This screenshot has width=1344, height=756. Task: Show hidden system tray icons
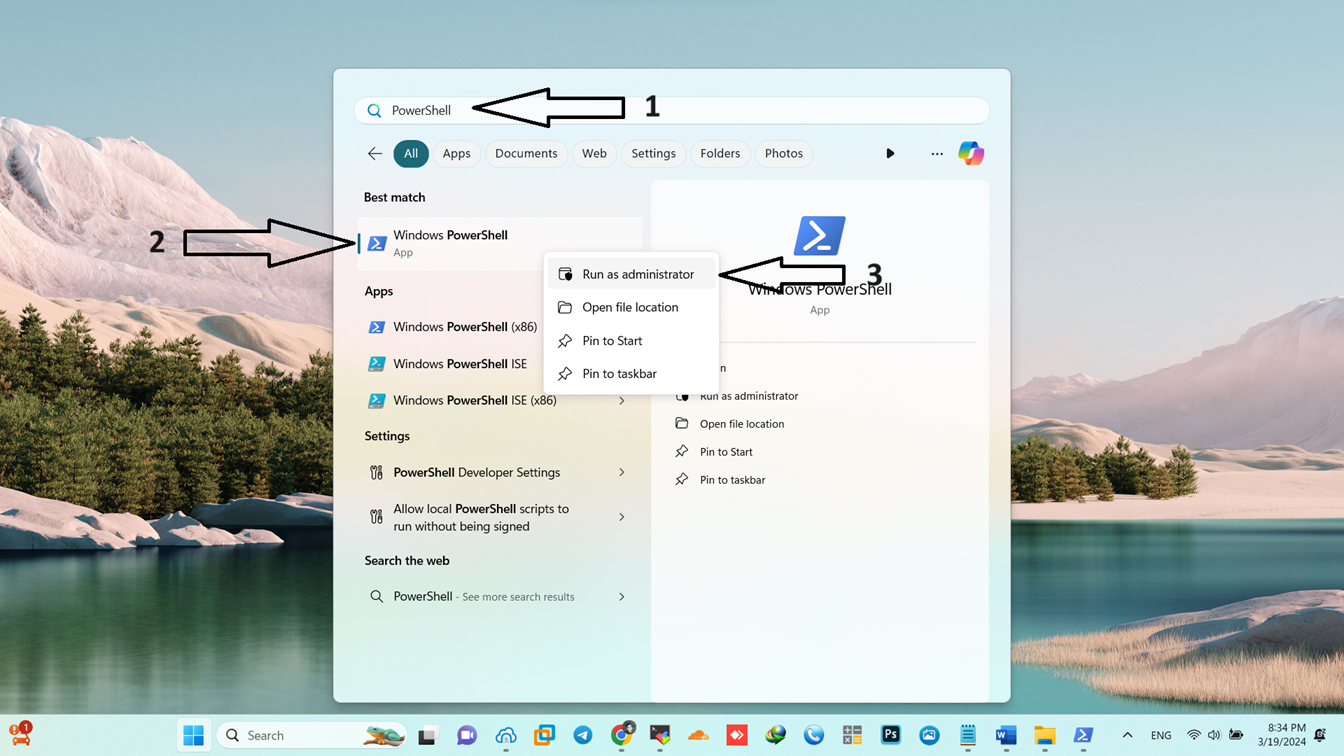click(x=1127, y=735)
